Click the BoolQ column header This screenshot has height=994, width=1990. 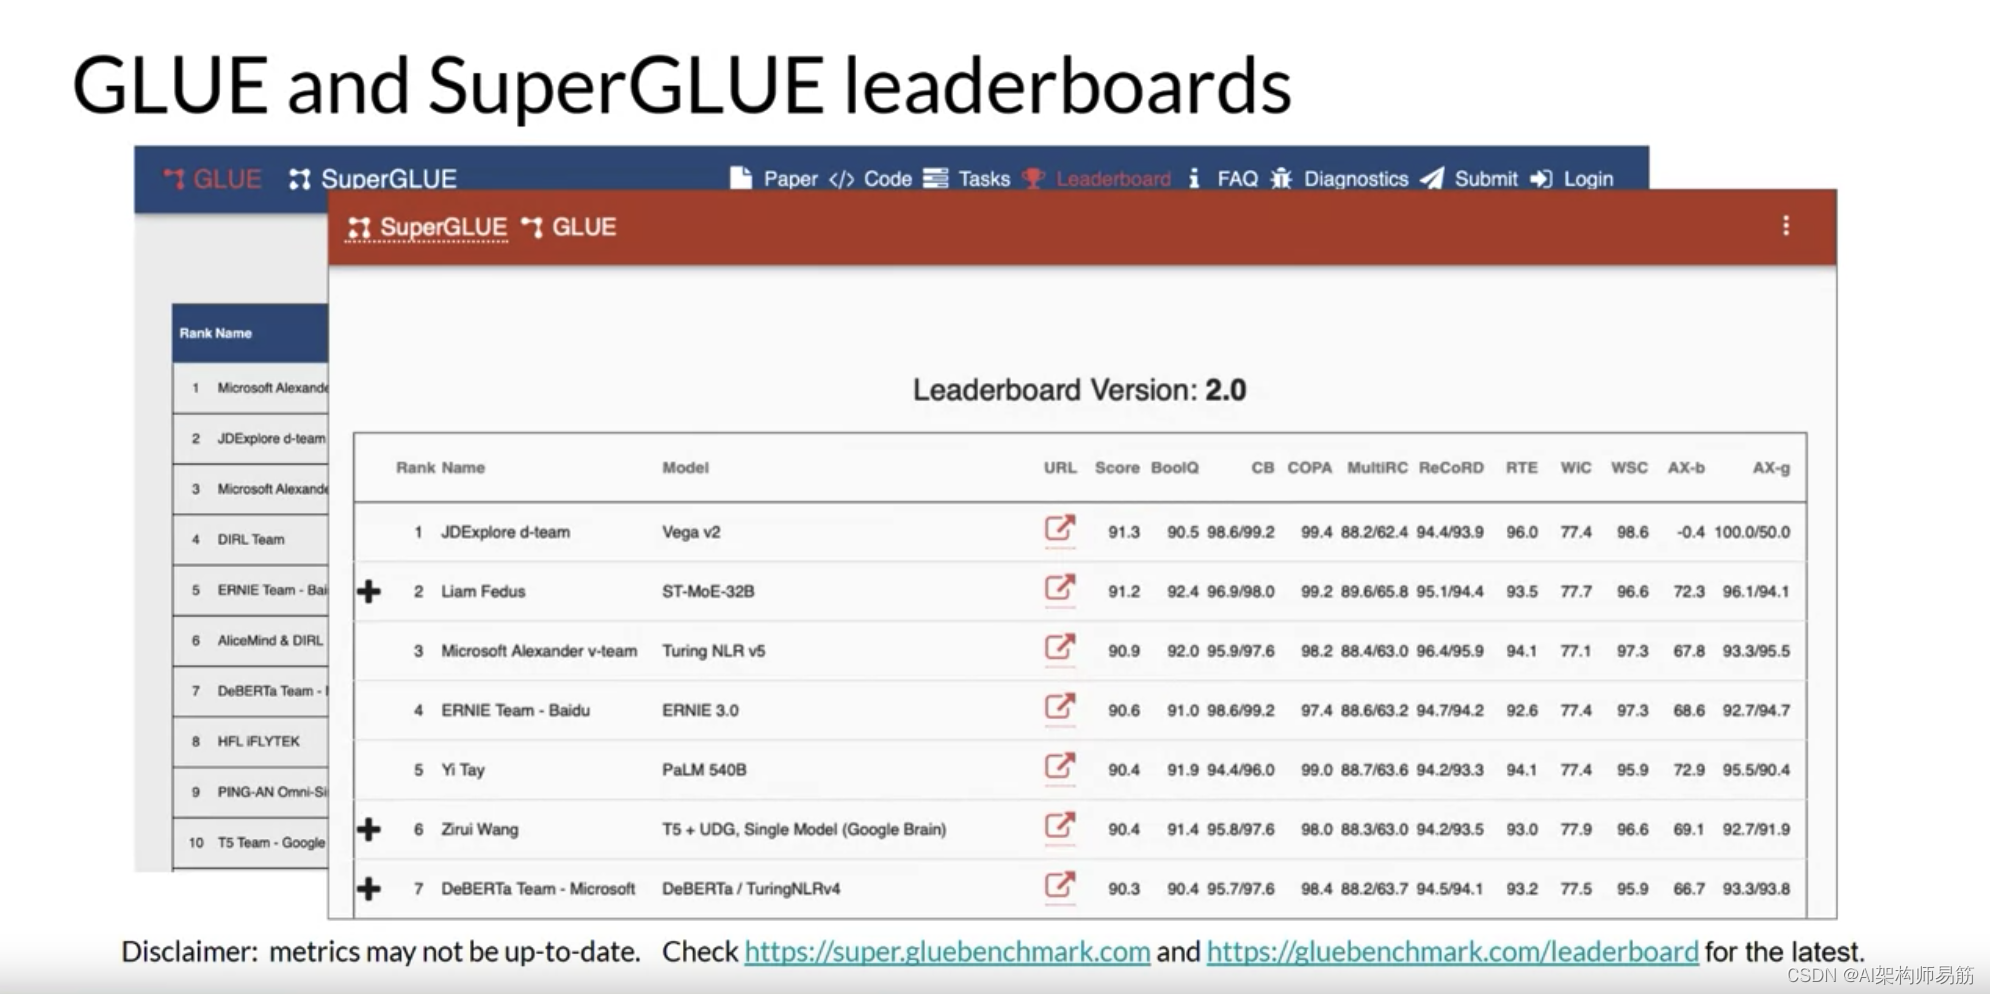[1174, 467]
